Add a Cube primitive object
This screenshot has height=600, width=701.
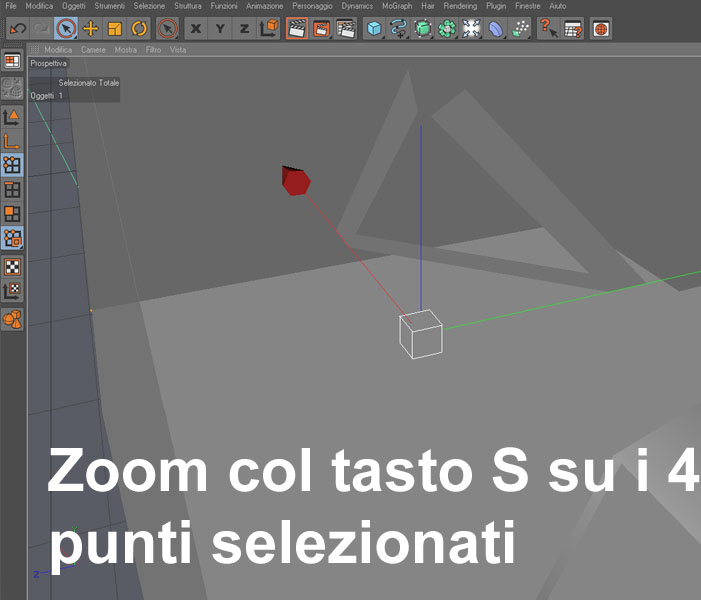click(374, 29)
